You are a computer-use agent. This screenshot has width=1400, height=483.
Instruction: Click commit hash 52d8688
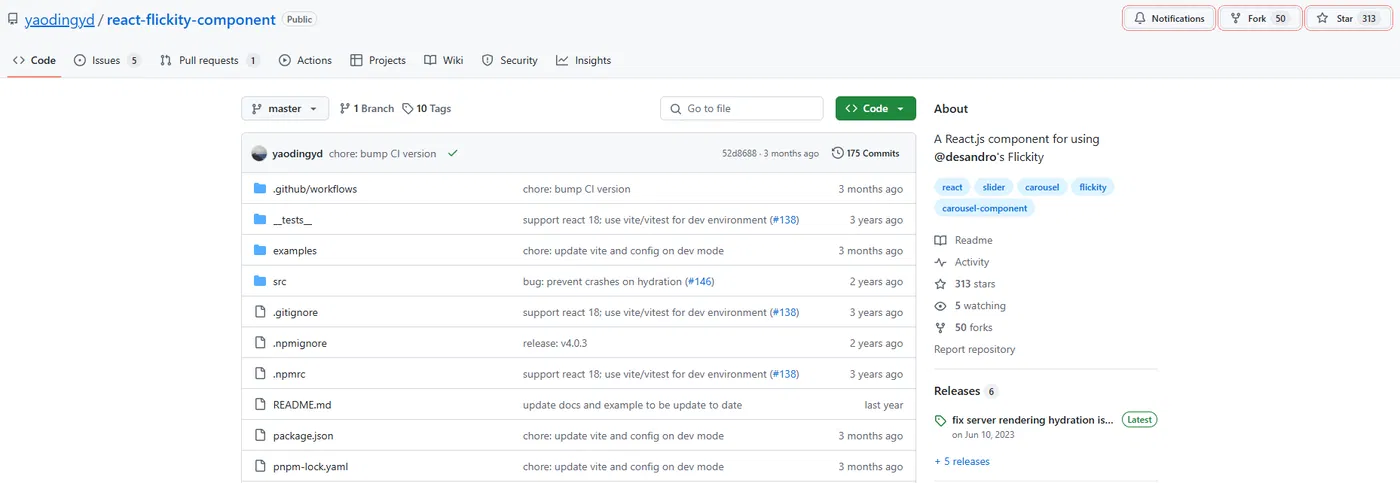click(741, 153)
